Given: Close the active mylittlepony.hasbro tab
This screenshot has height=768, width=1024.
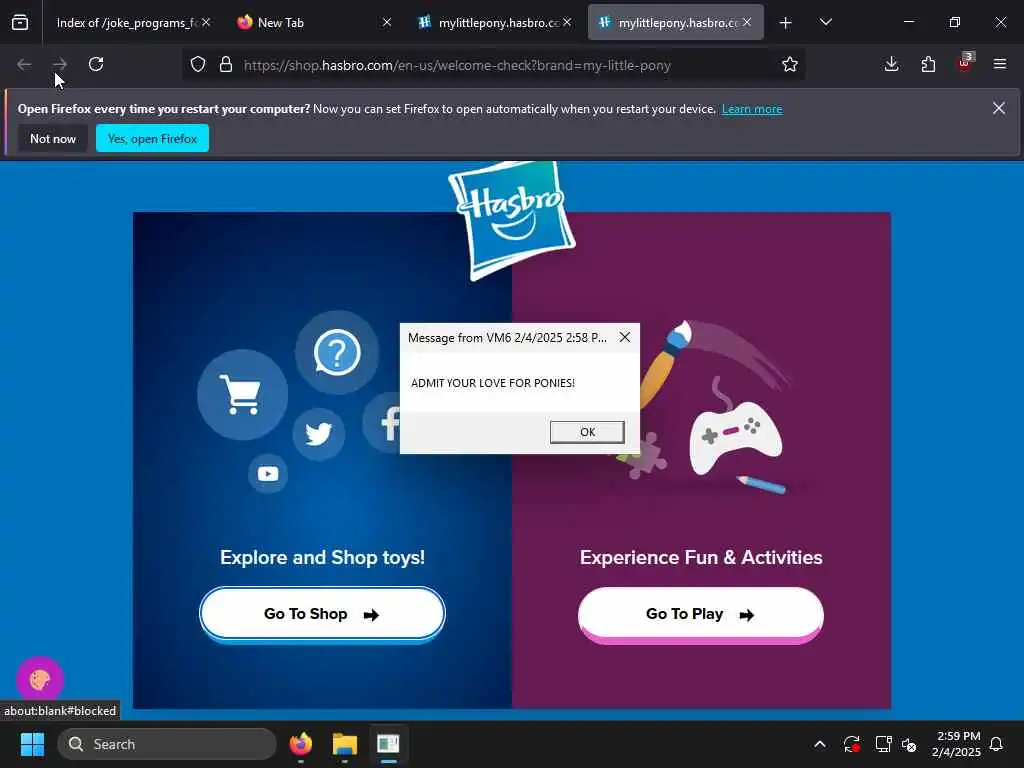Looking at the screenshot, I should click(746, 22).
